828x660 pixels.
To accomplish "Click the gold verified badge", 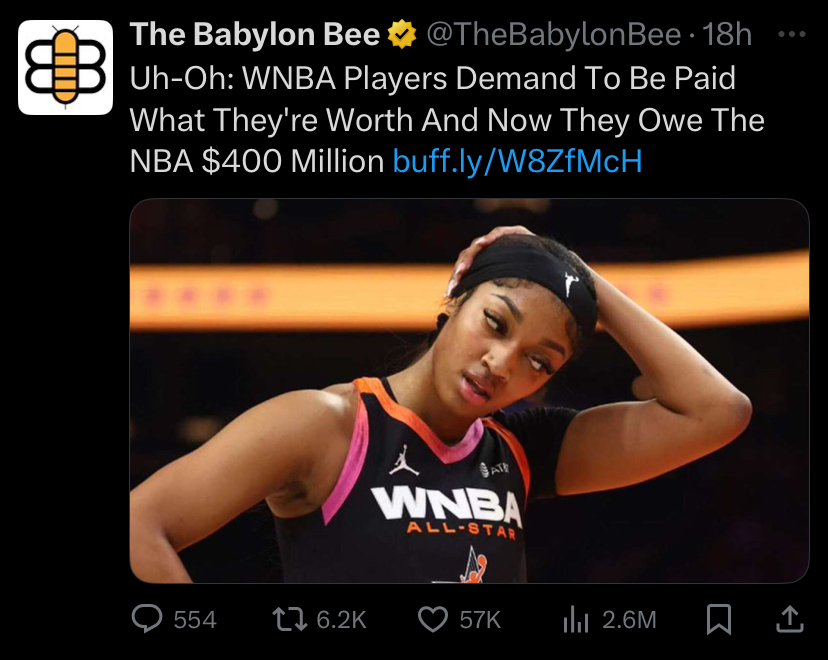I will click(x=402, y=34).
